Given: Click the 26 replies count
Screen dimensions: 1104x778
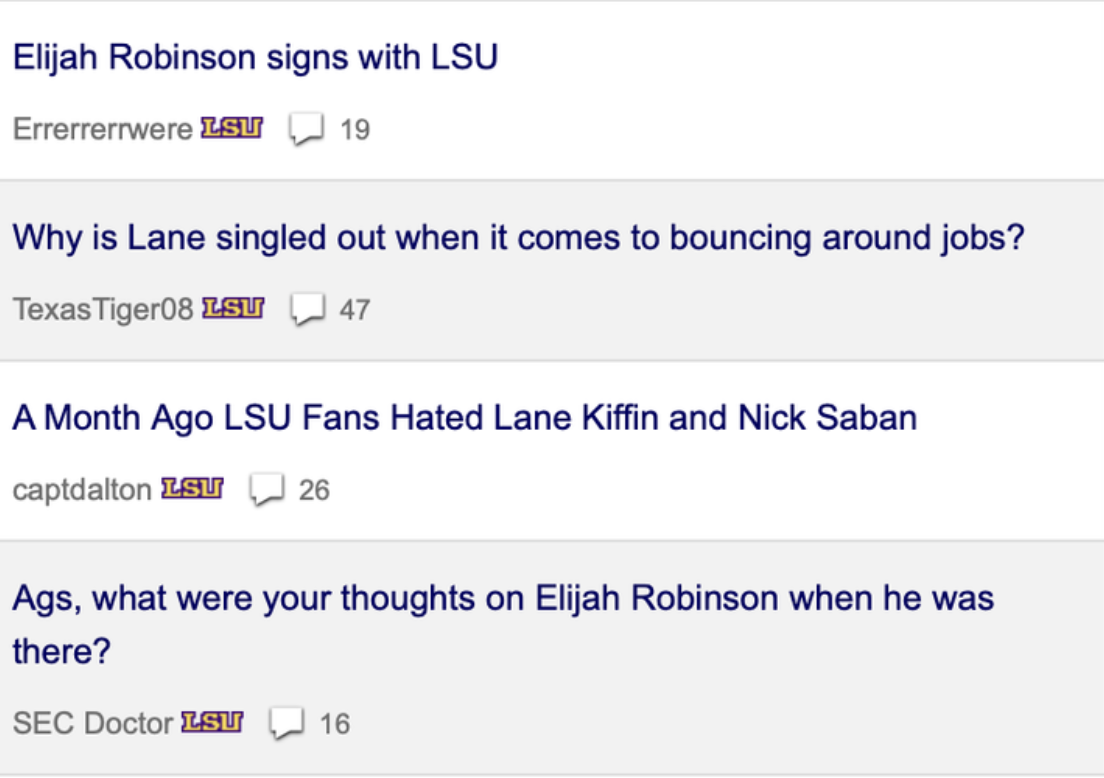Looking at the screenshot, I should coord(314,491).
